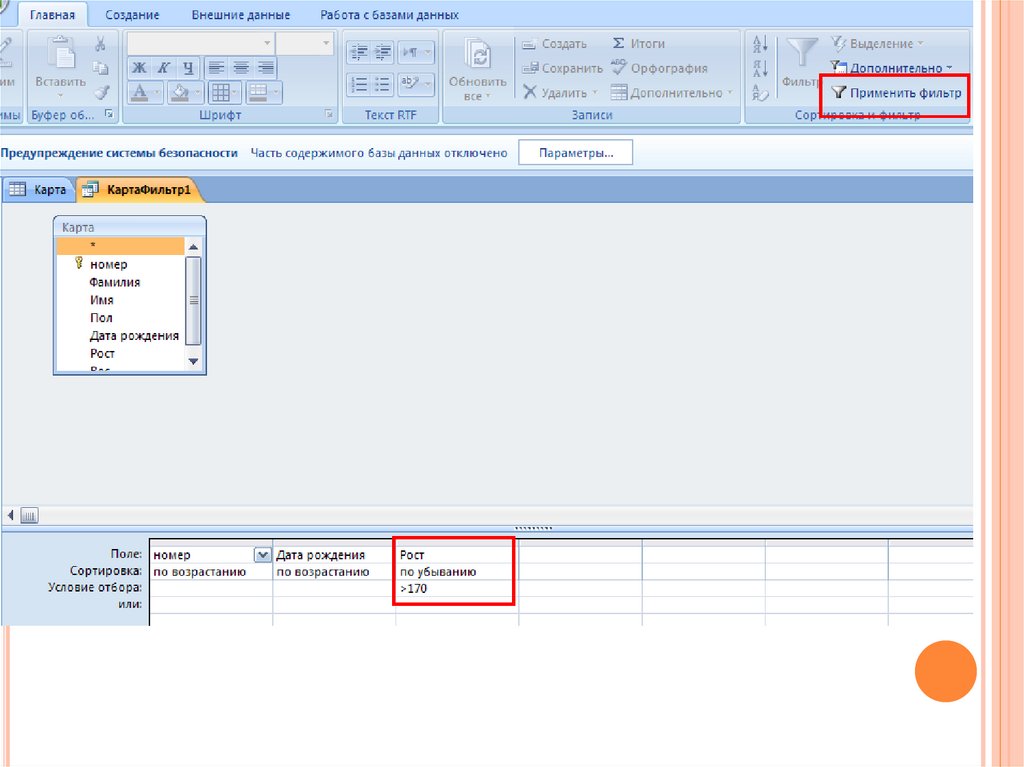
Task: Toggle bold formatting (Ж)
Action: (139, 68)
